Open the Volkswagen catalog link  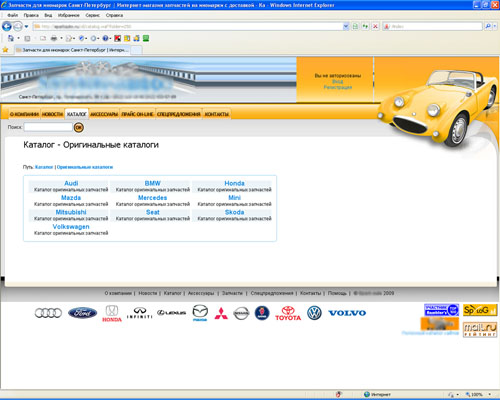coord(71,227)
